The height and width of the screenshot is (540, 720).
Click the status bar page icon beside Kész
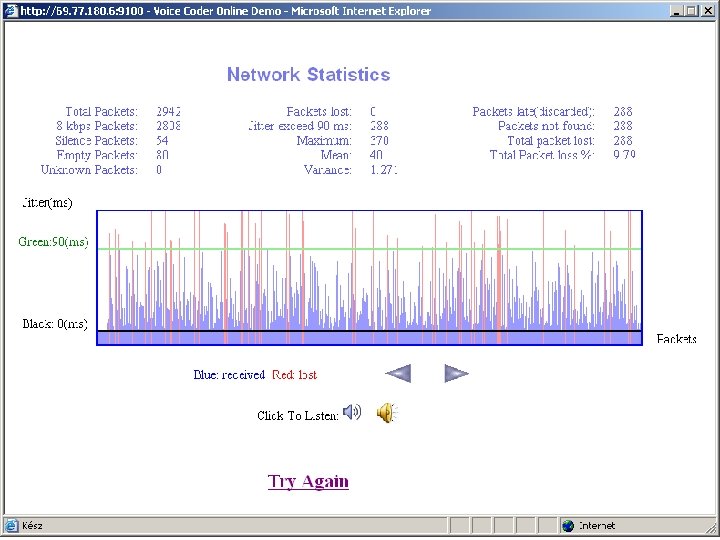point(11,525)
